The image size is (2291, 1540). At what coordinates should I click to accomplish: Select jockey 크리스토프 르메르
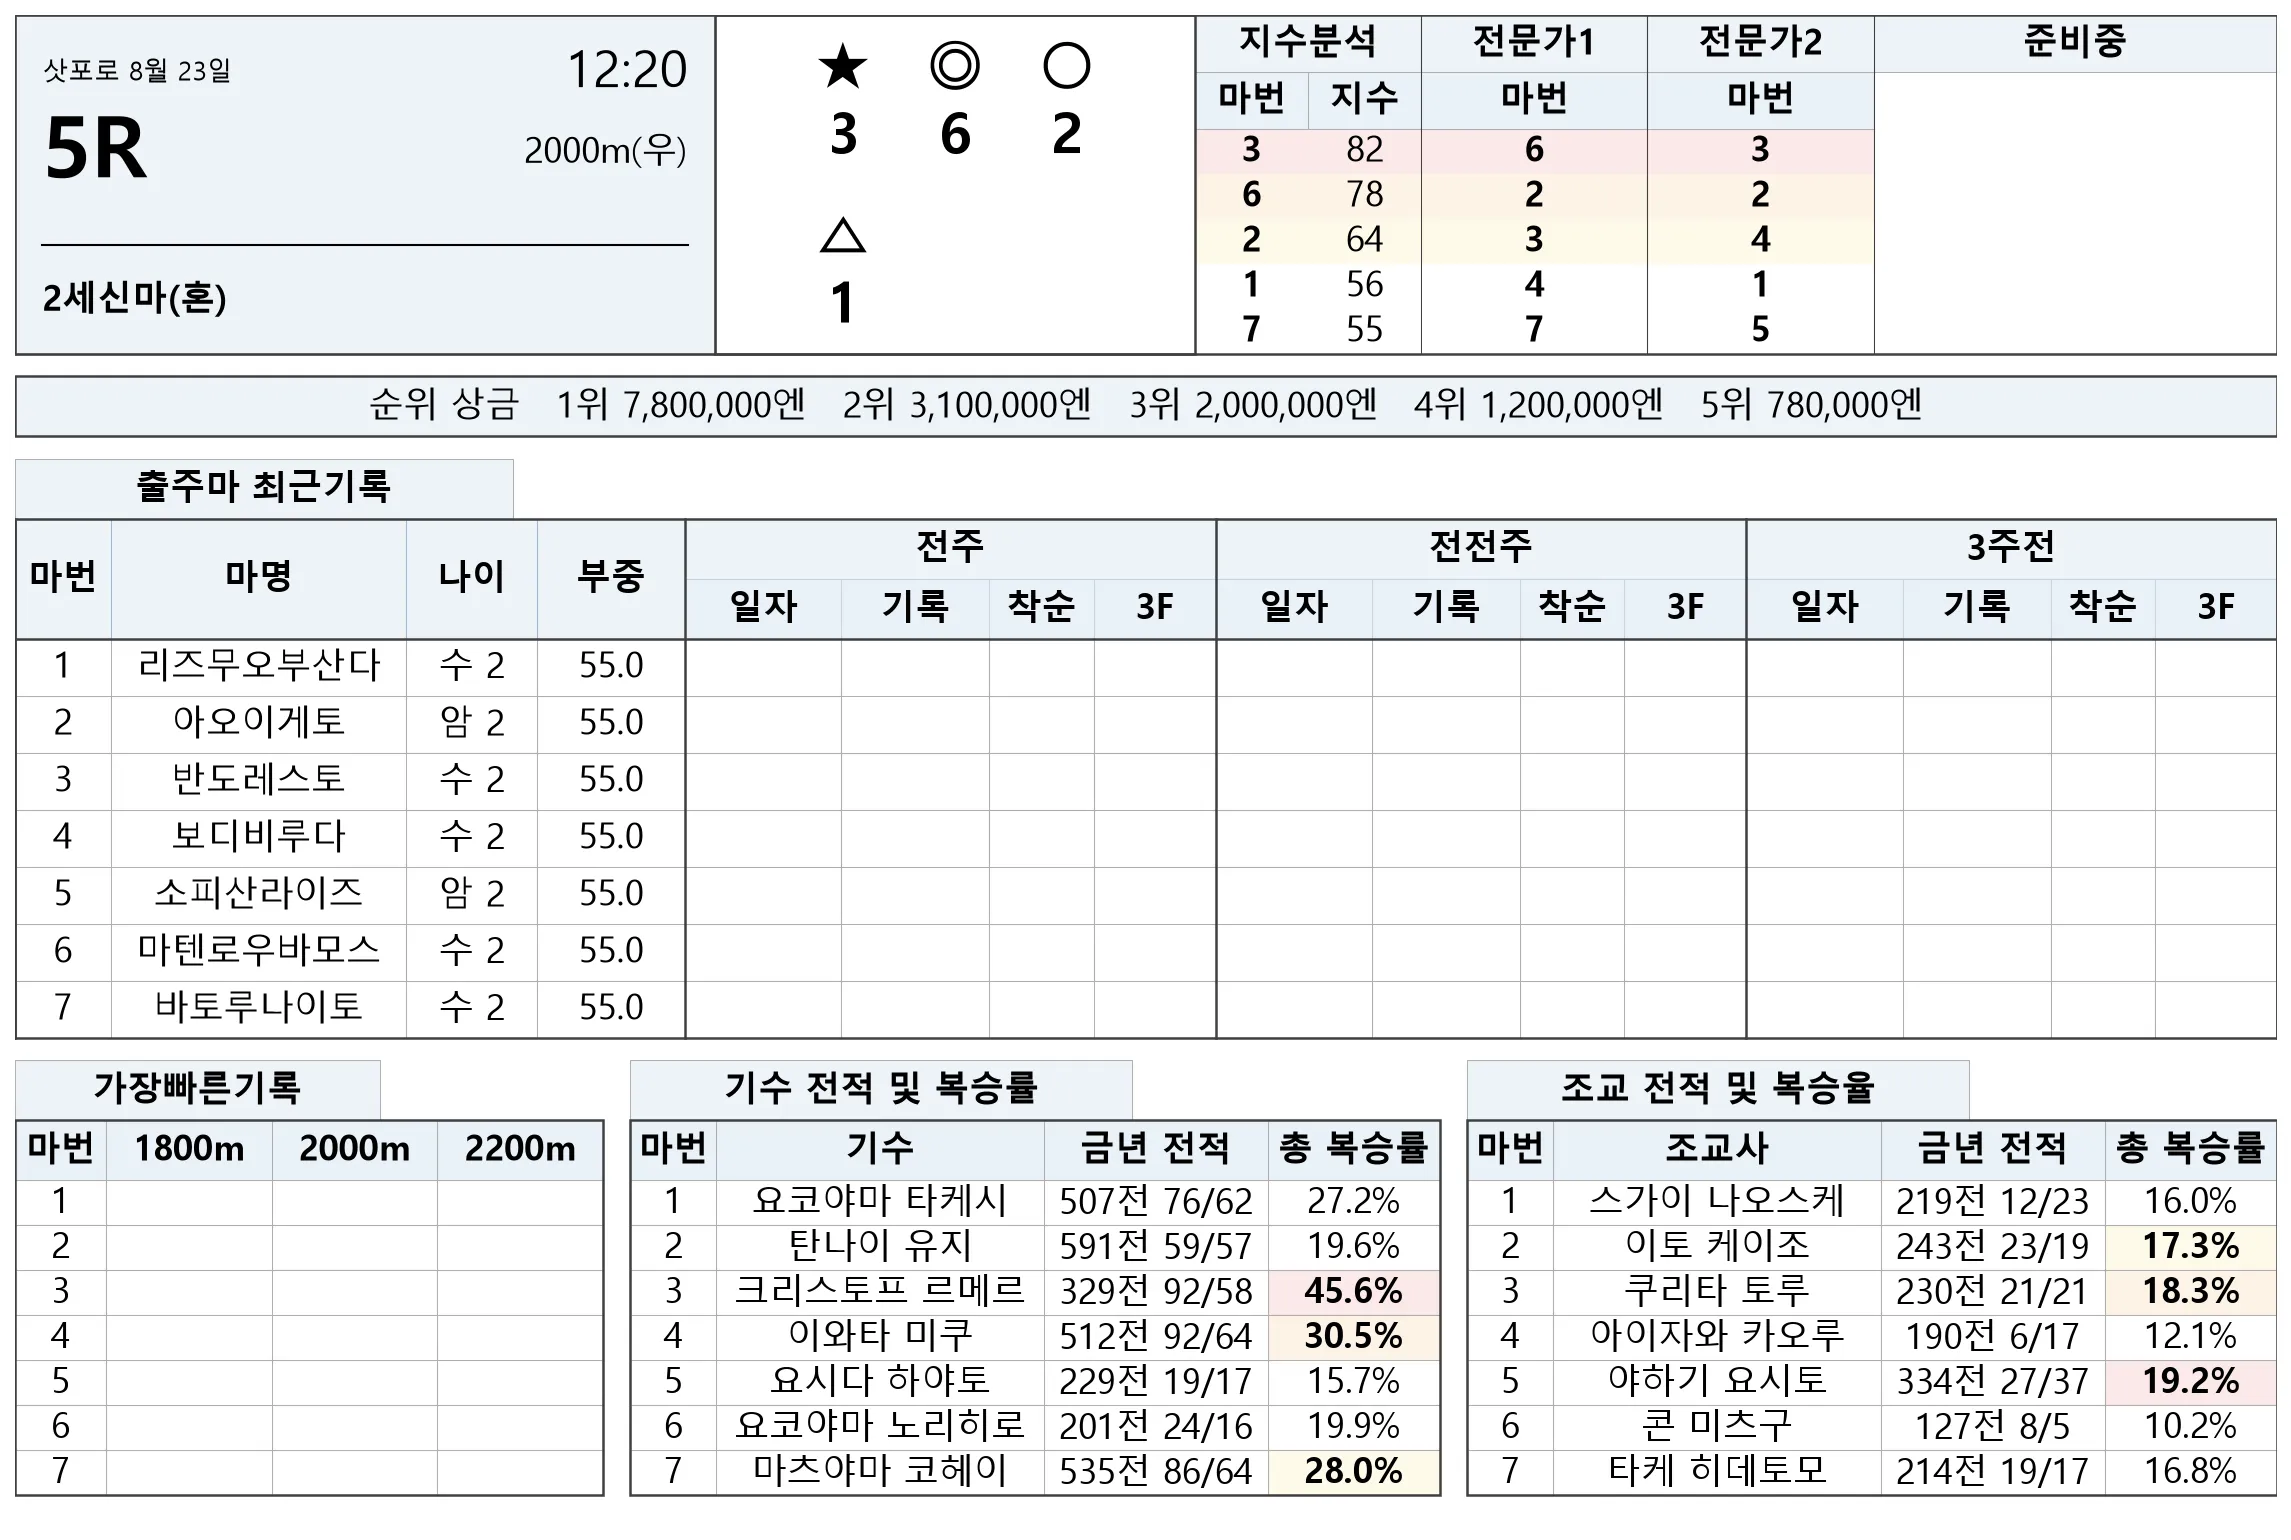pyautogui.click(x=880, y=1291)
